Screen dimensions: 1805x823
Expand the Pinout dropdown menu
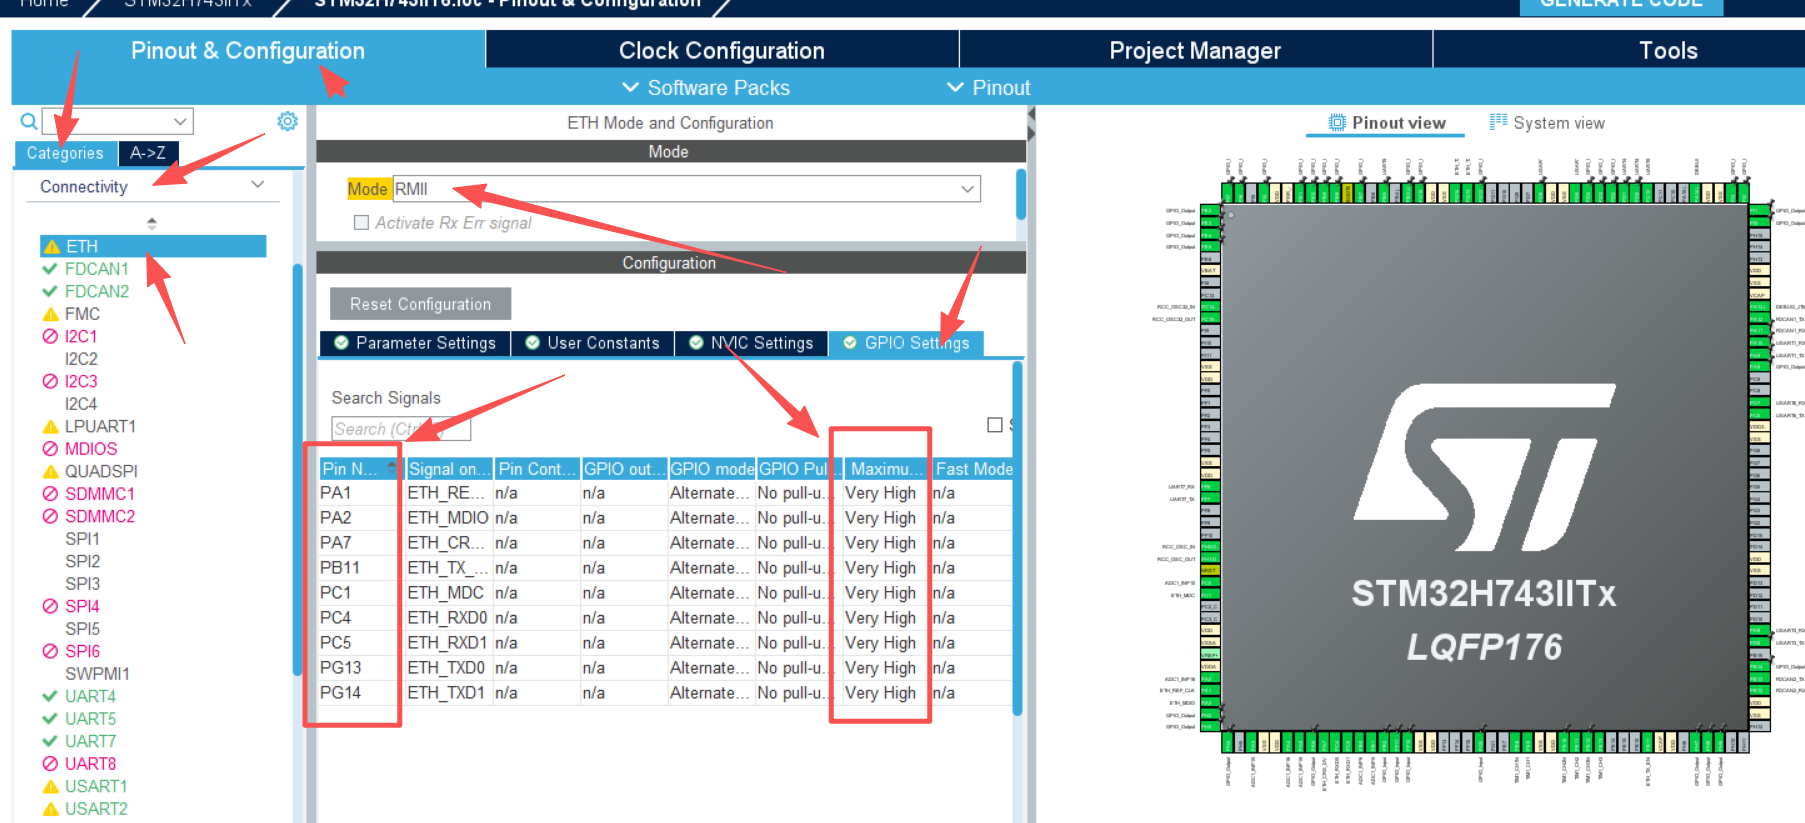pyautogui.click(x=988, y=88)
